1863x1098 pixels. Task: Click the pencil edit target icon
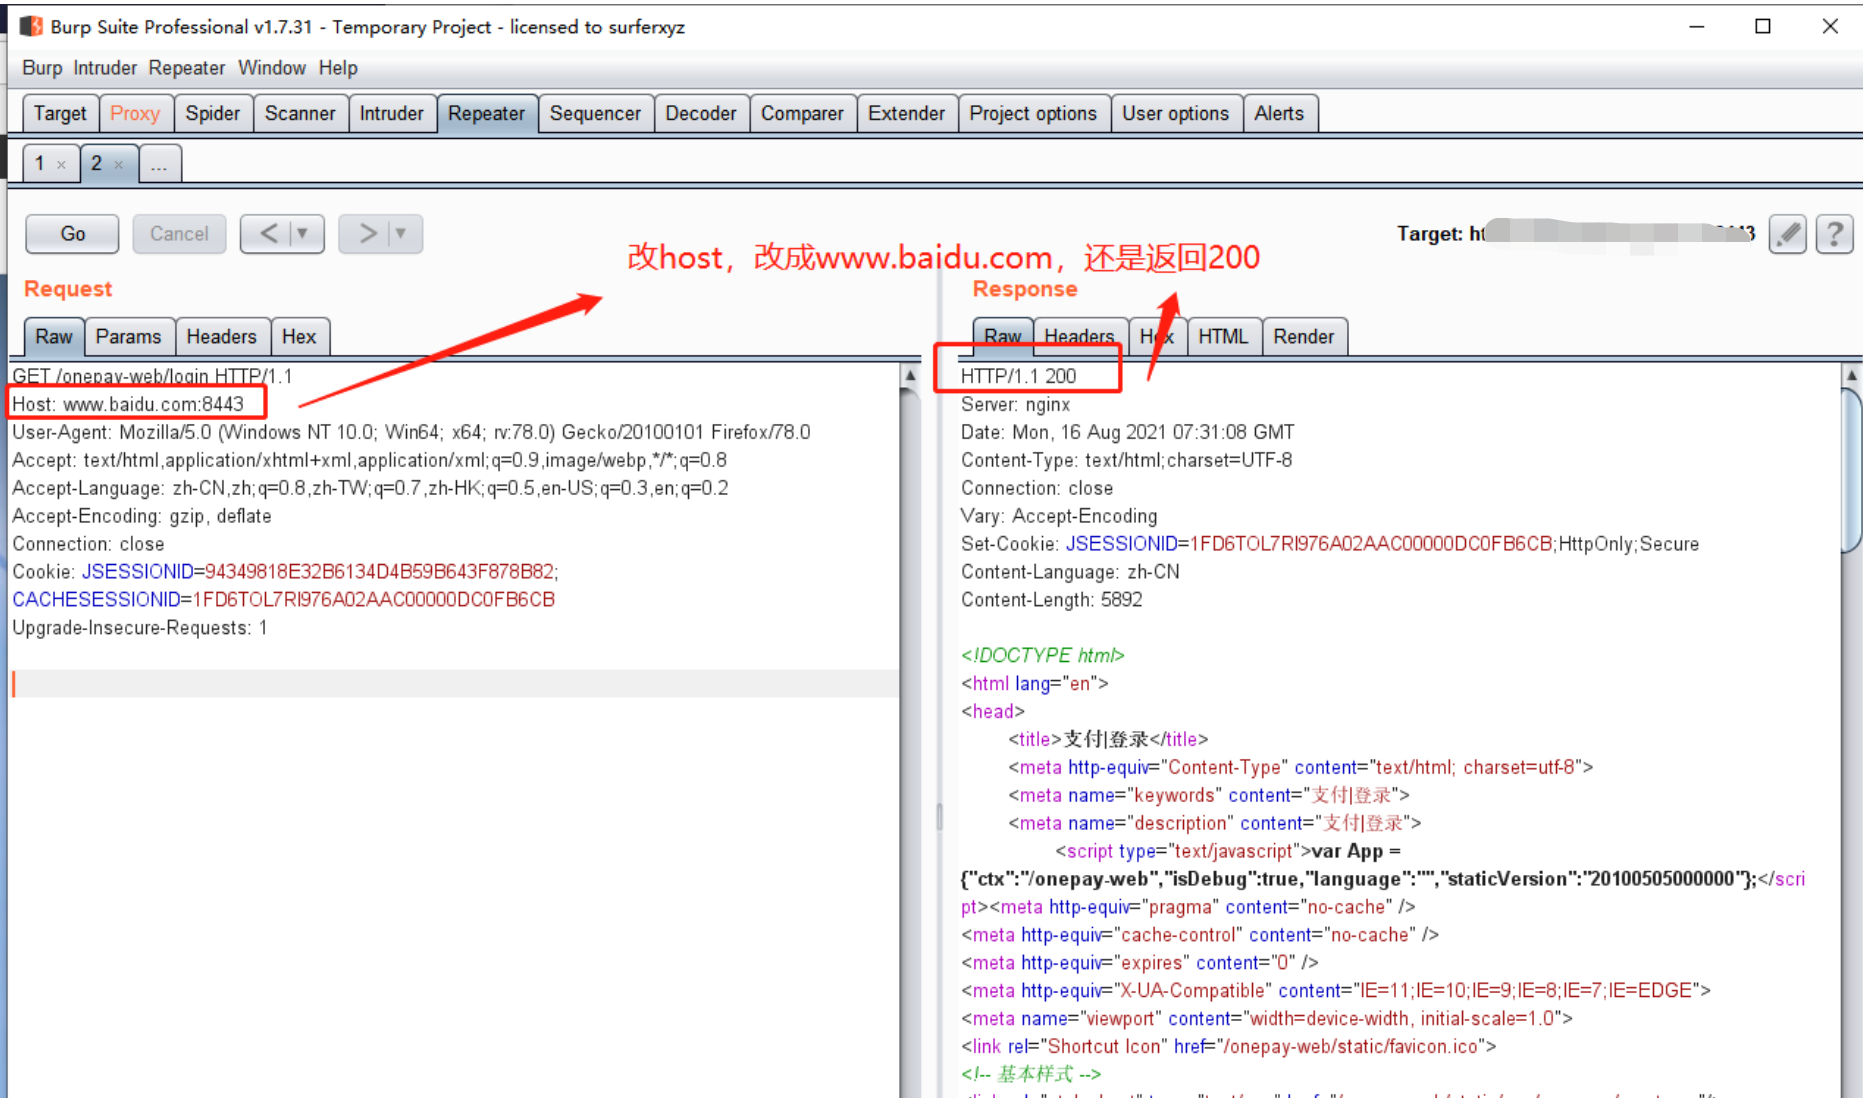tap(1787, 234)
